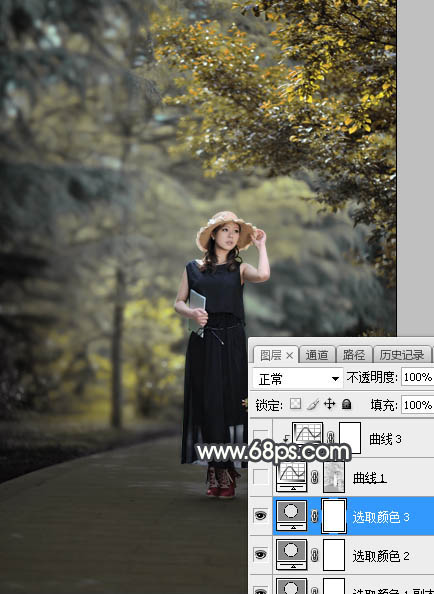Click the lock transparent pixels icon
This screenshot has height=594, width=434.
(295, 404)
